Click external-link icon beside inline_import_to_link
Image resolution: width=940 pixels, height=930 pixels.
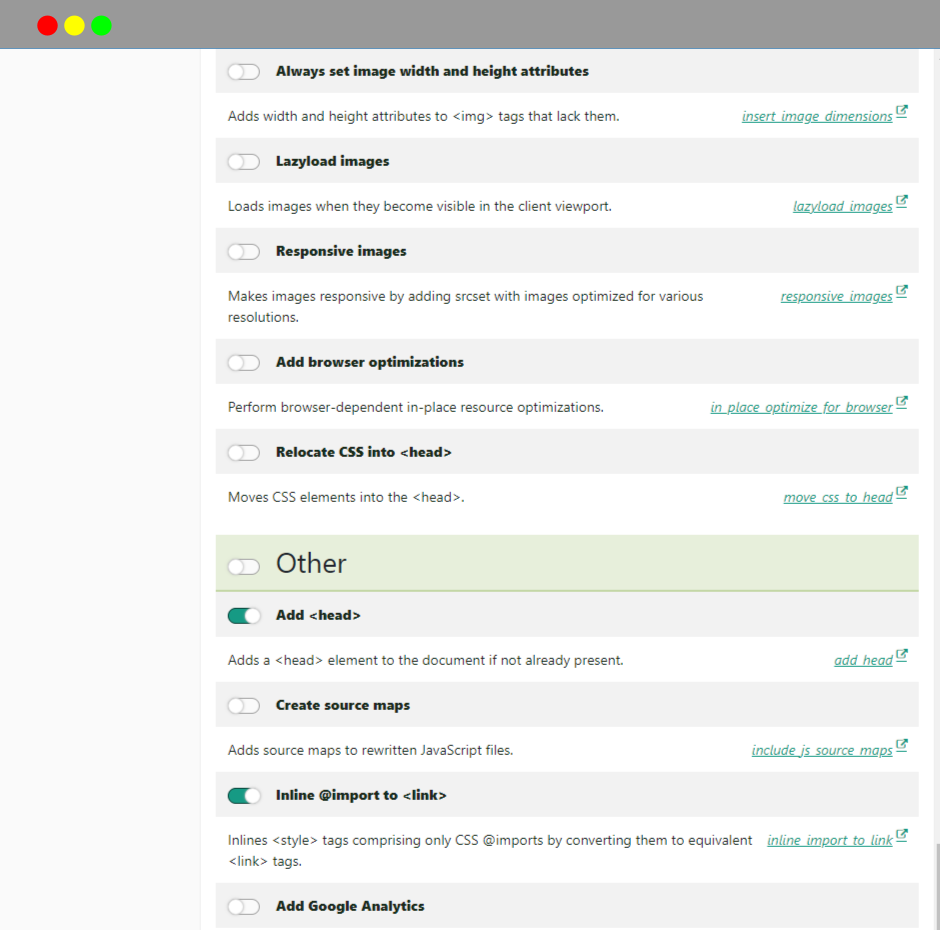click(x=902, y=835)
